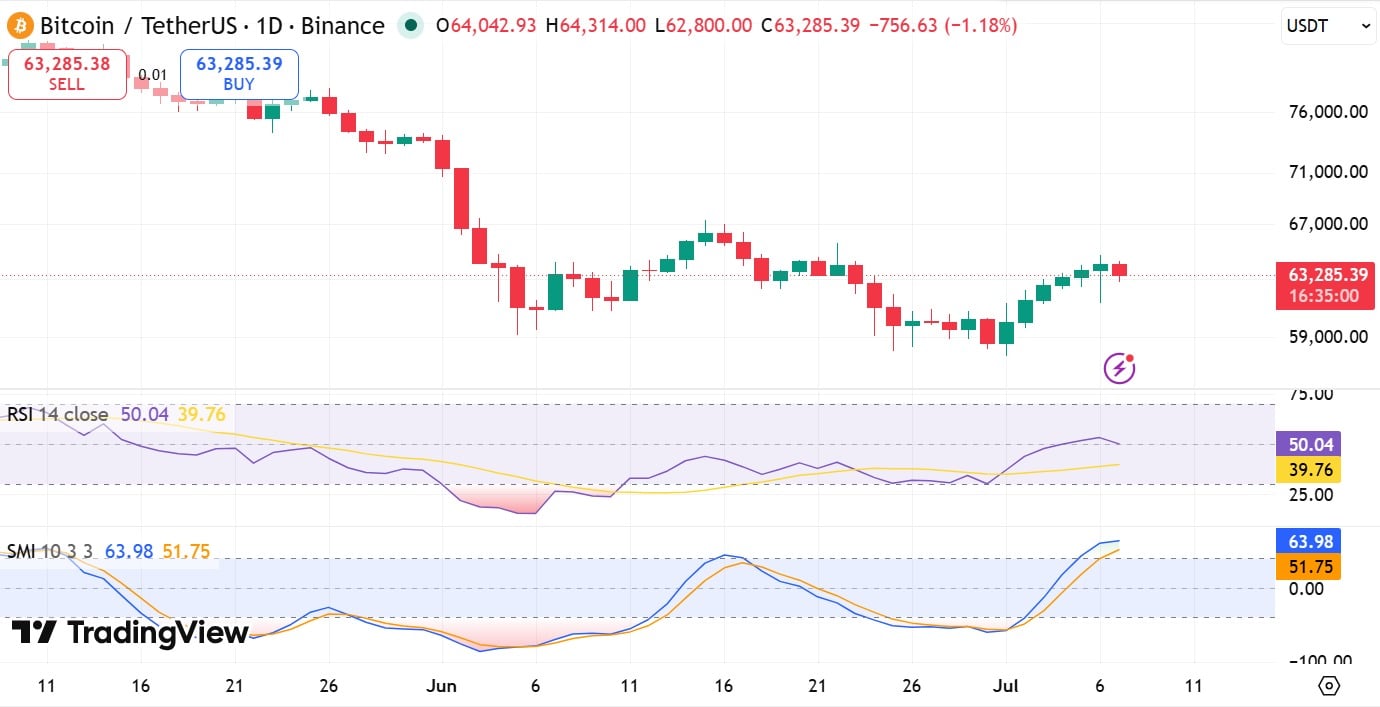
Task: Click the 0.01 spread value
Action: [153, 74]
